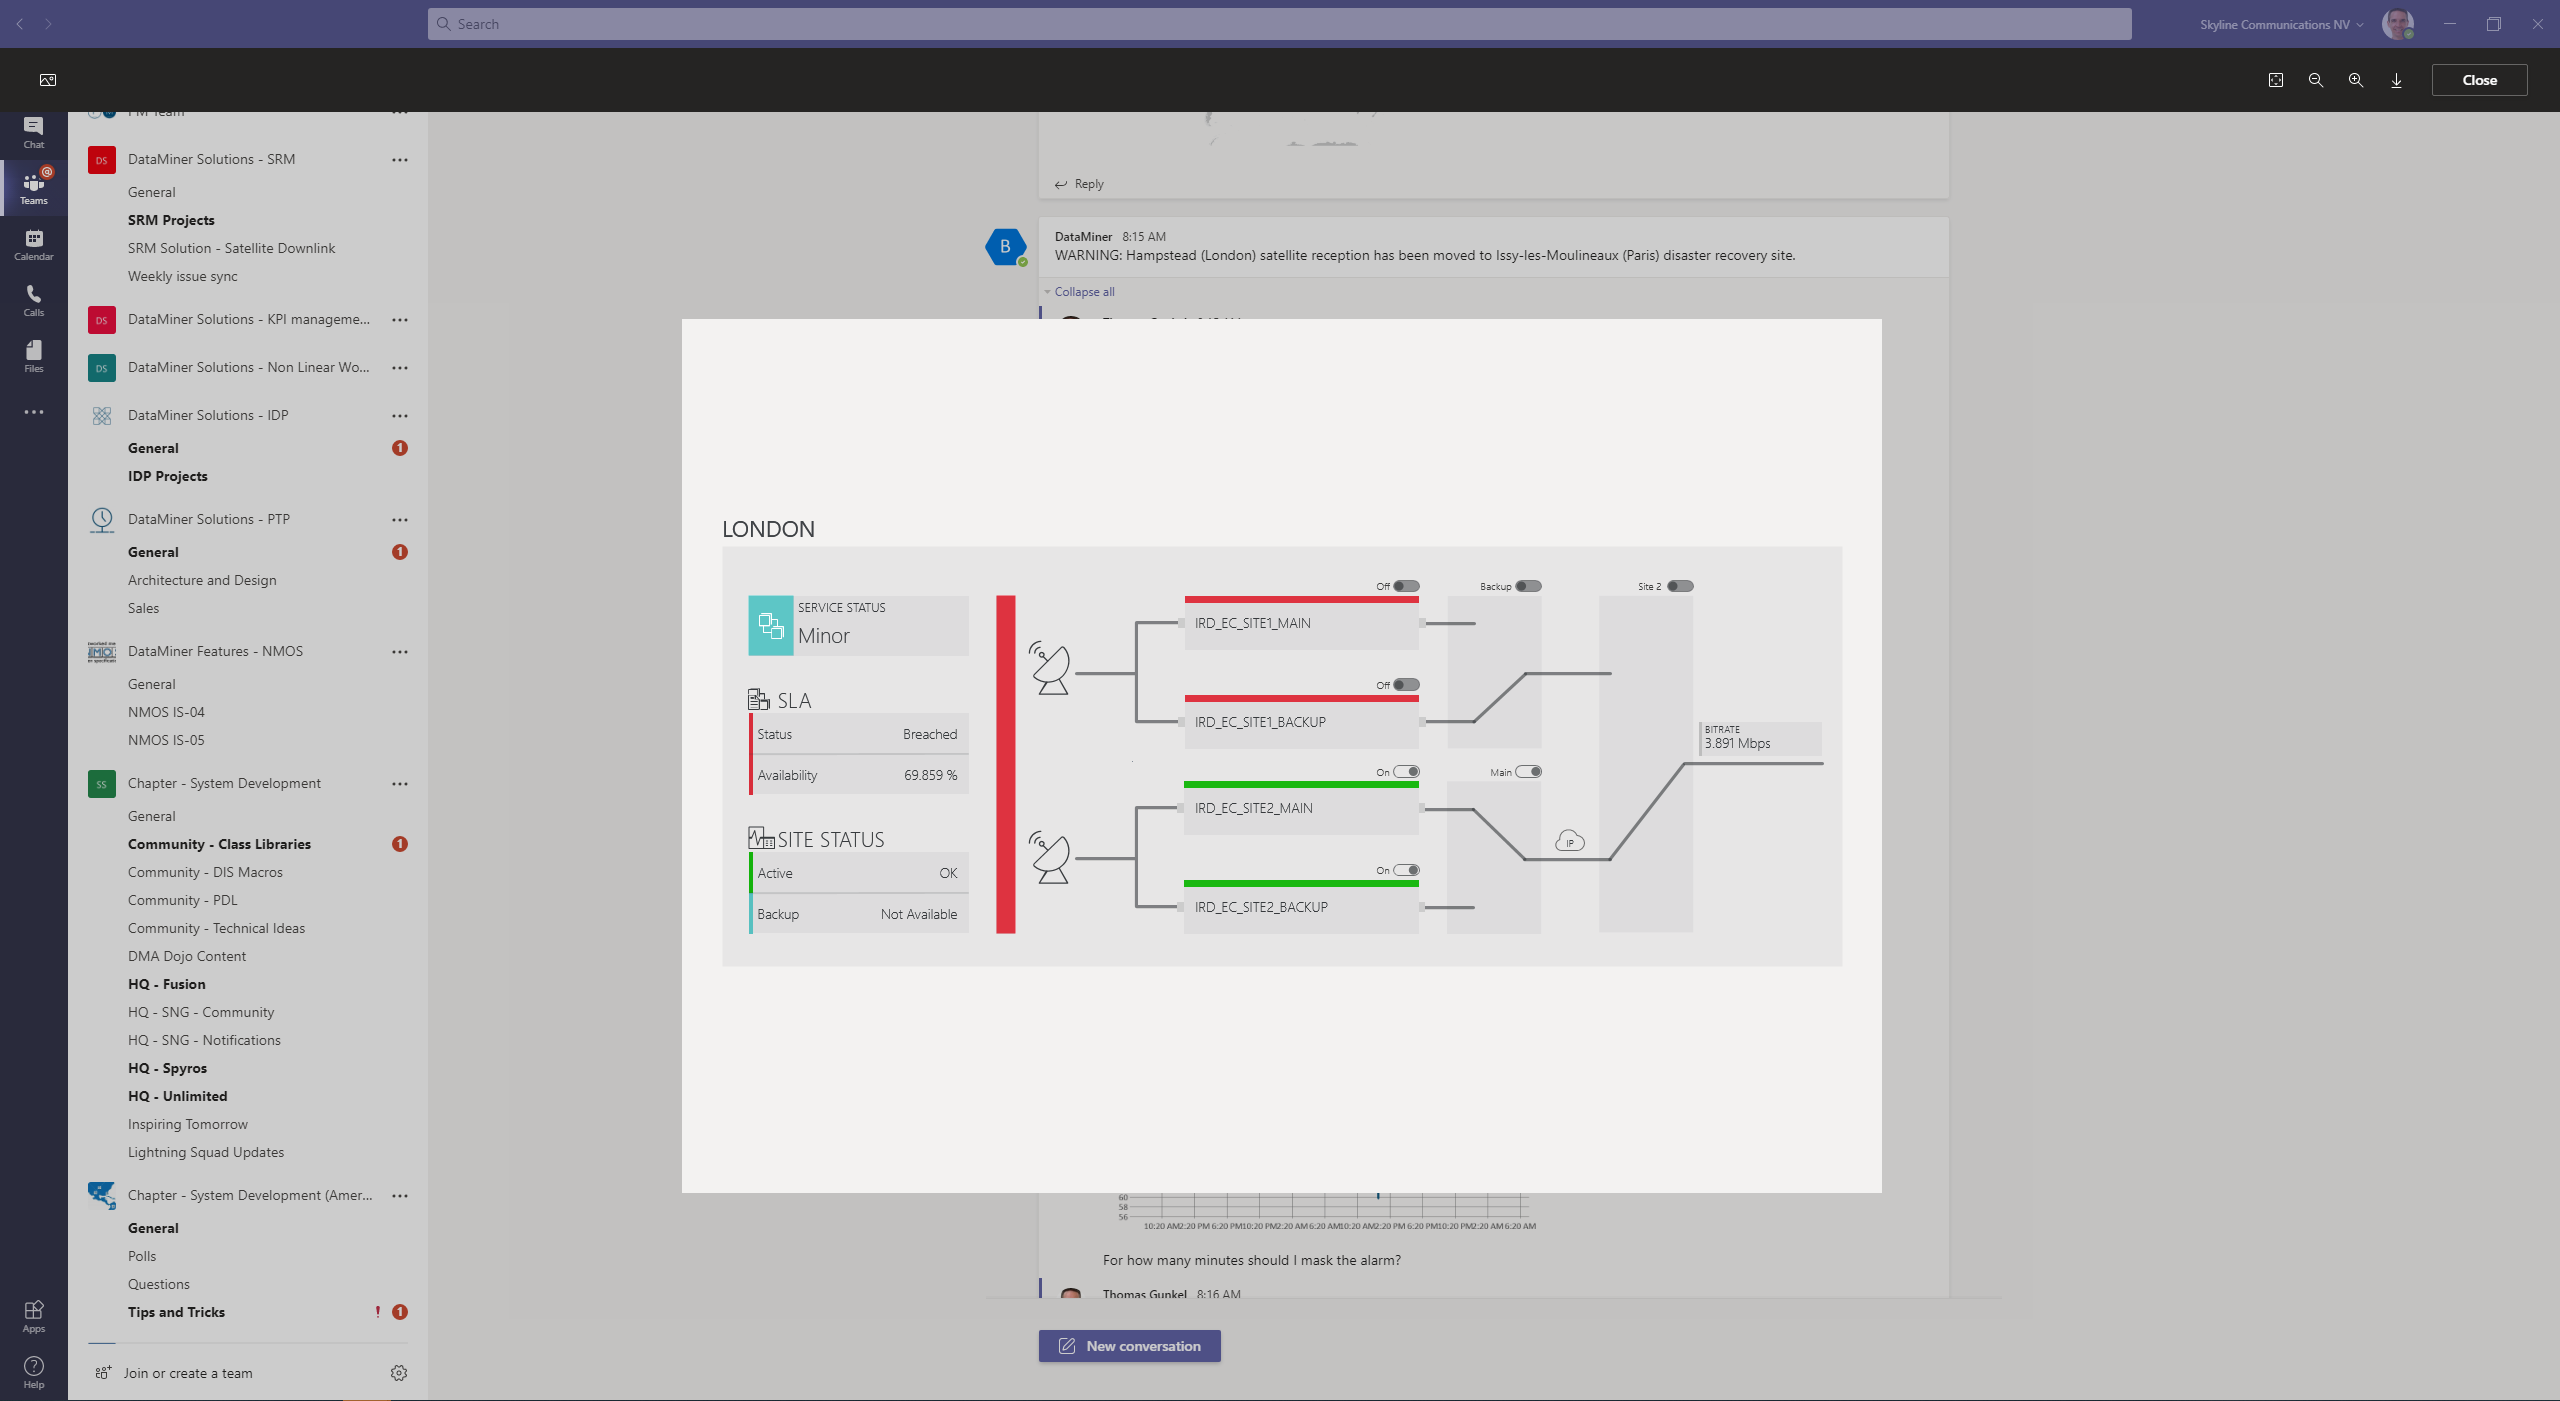The image size is (2560, 1401).
Task: Open the Teams section in the left rail
Action: tap(33, 187)
